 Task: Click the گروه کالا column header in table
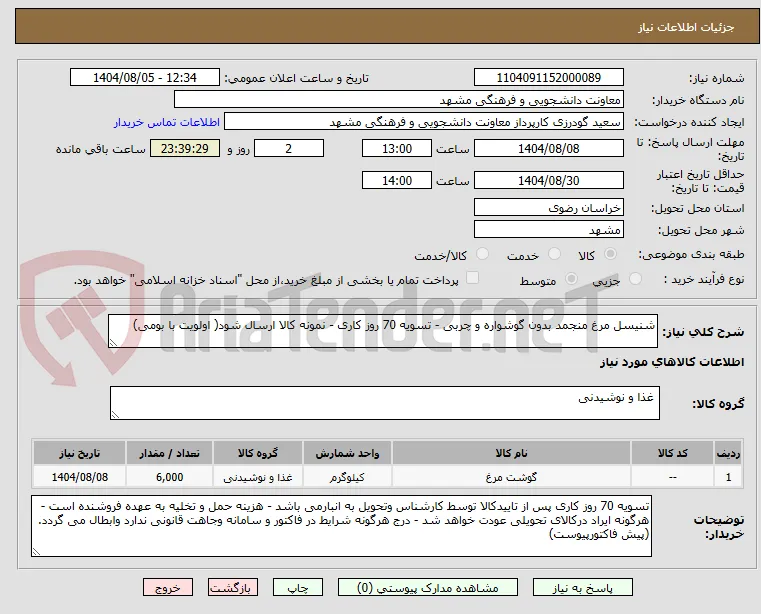click(258, 453)
